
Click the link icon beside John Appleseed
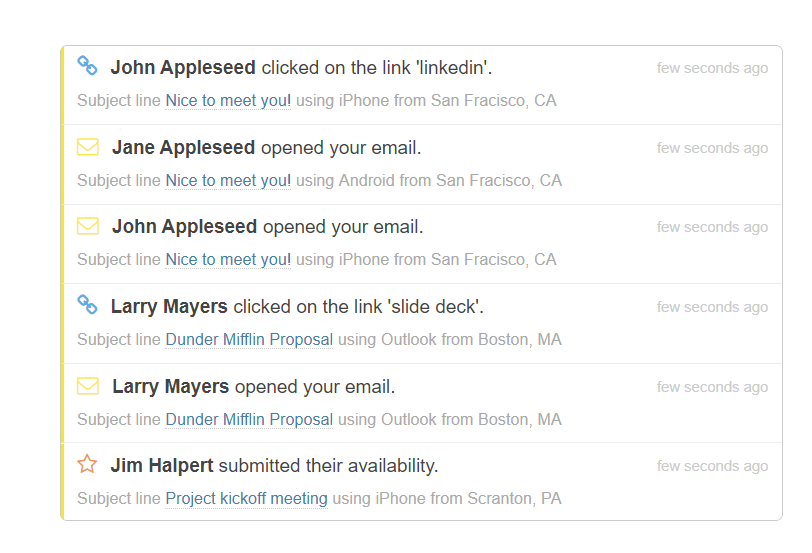tap(88, 66)
